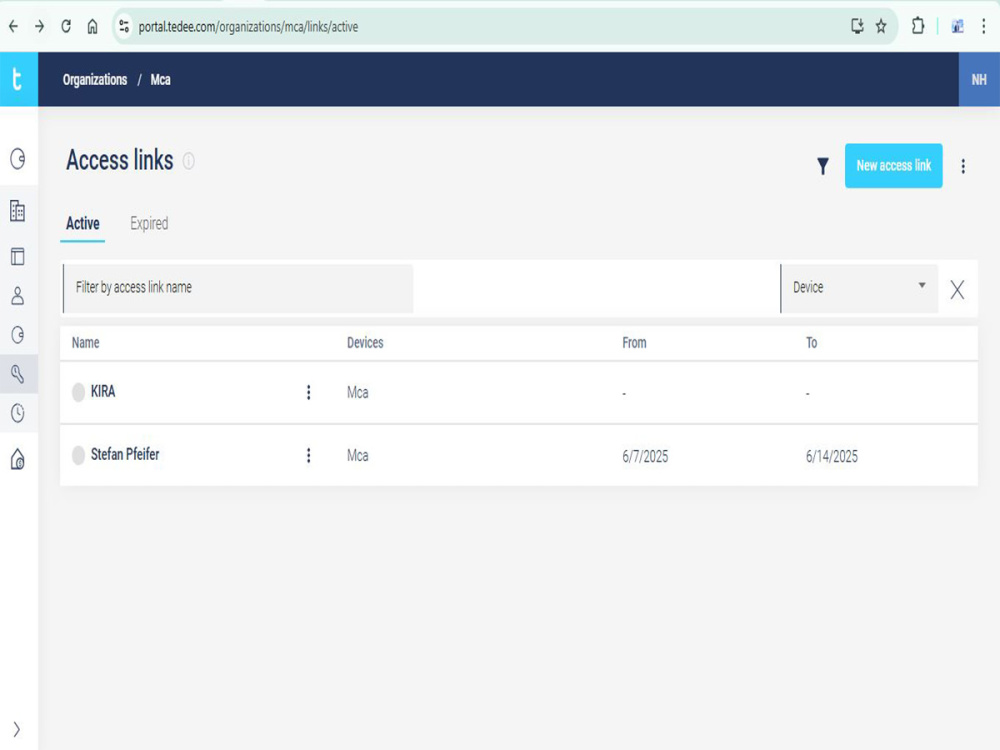Focus the Filter by access link name field

click(239, 288)
